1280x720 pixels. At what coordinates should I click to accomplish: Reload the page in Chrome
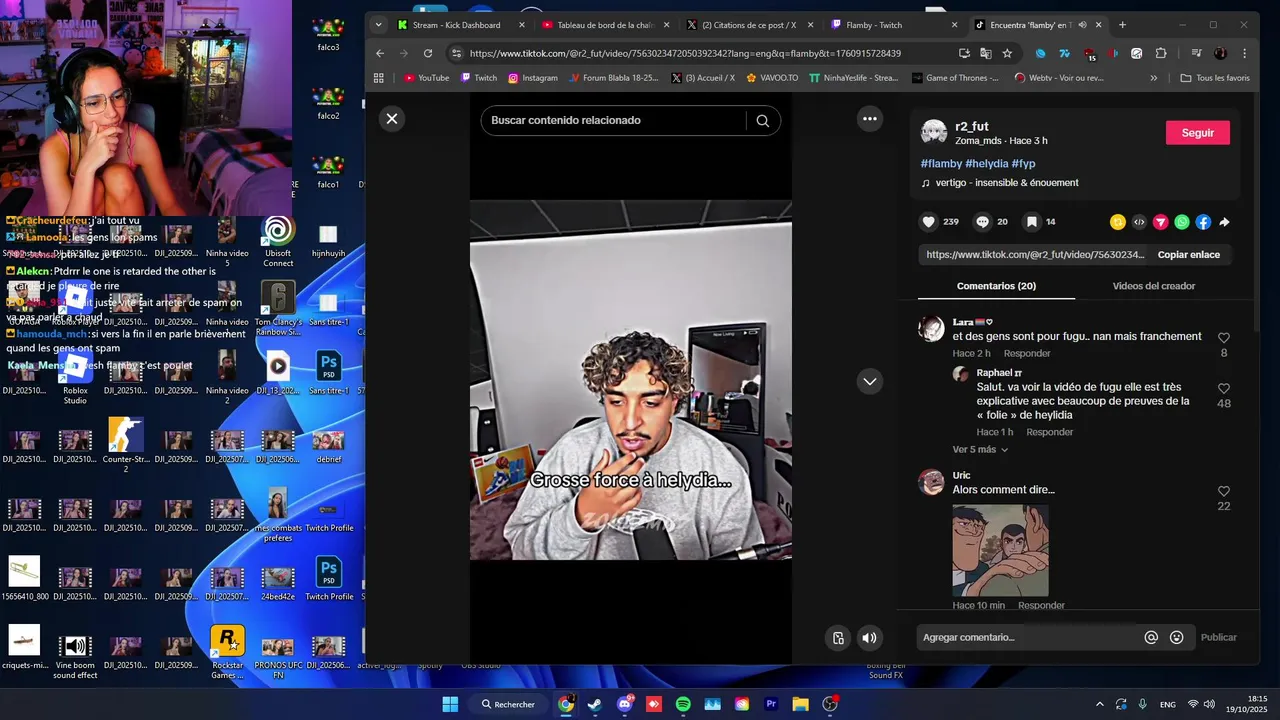(428, 53)
